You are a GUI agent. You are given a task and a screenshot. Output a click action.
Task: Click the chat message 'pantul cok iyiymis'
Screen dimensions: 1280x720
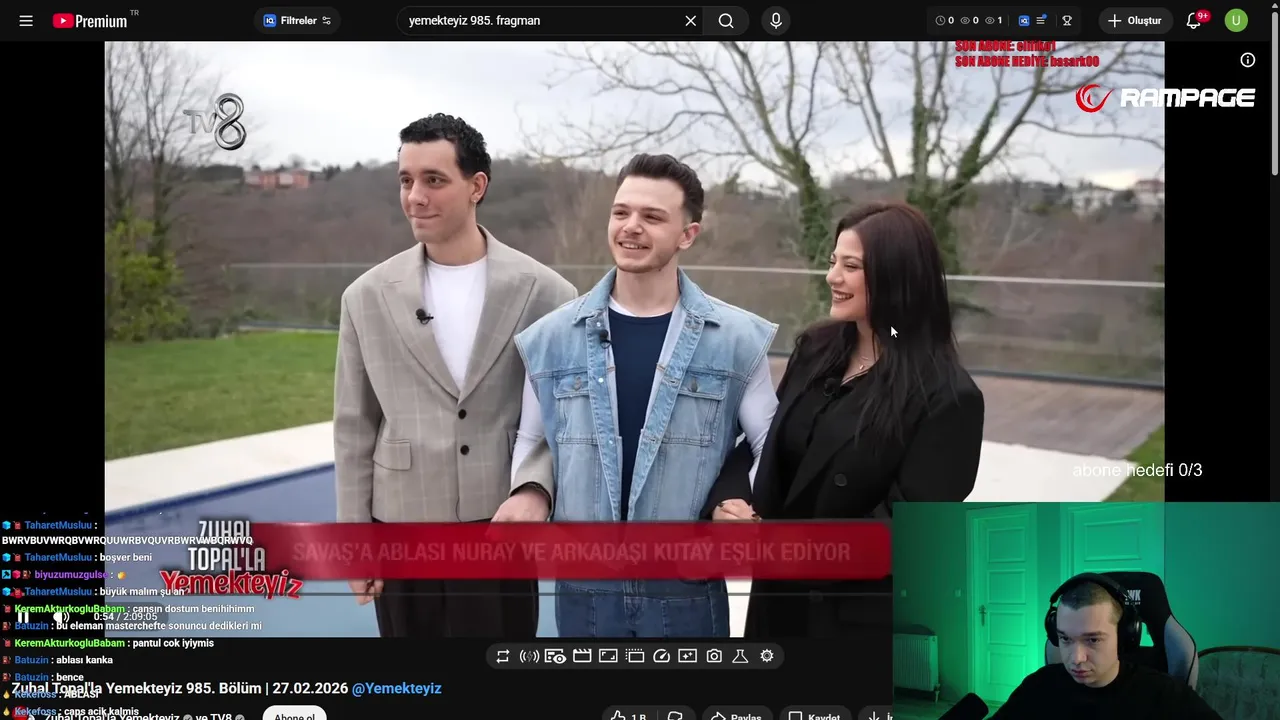pyautogui.click(x=173, y=643)
